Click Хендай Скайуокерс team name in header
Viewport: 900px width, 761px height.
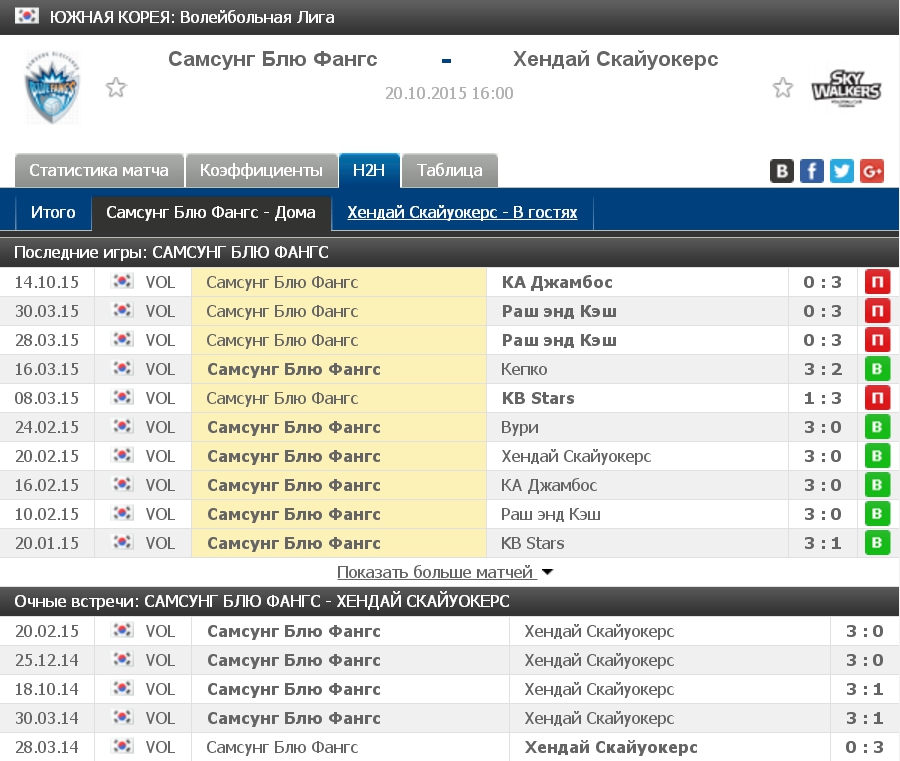tap(615, 60)
